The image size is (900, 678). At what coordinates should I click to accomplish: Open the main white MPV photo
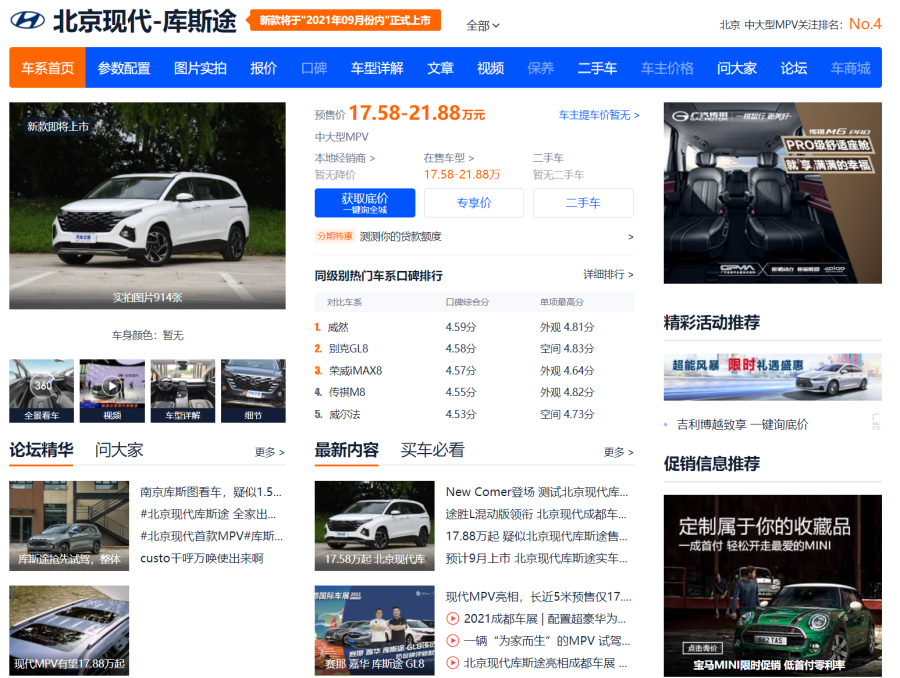coord(147,206)
